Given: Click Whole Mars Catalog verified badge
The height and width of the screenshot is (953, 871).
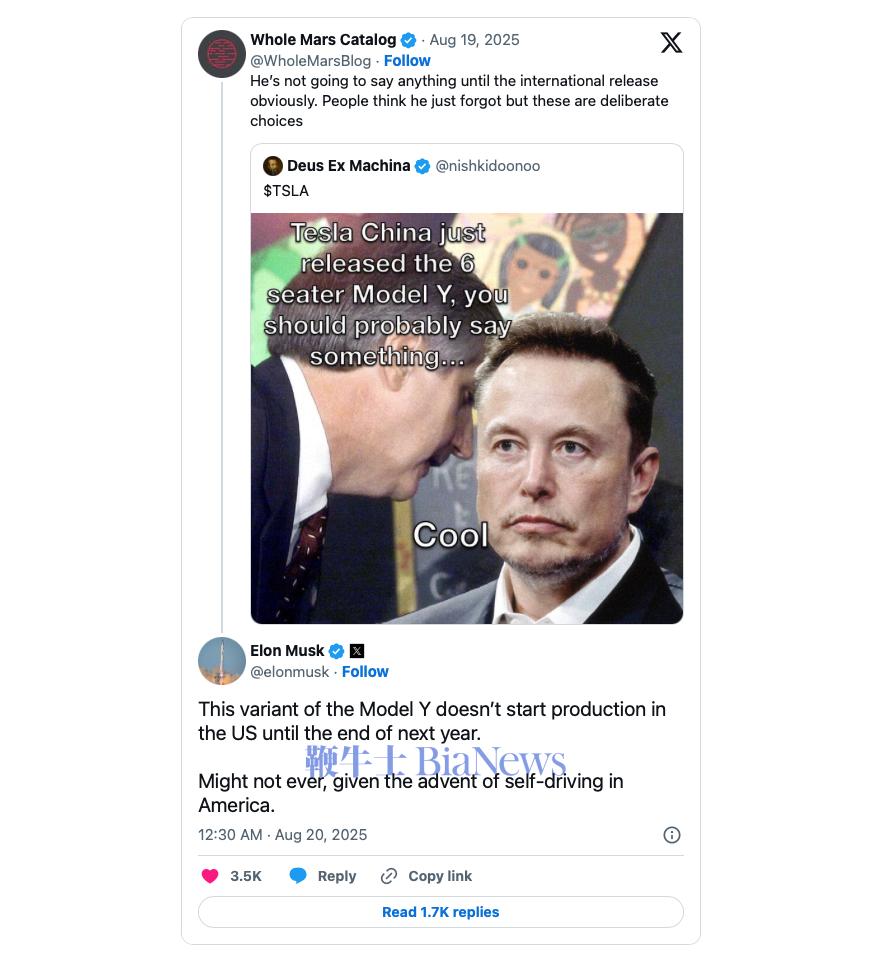Looking at the screenshot, I should point(408,41).
